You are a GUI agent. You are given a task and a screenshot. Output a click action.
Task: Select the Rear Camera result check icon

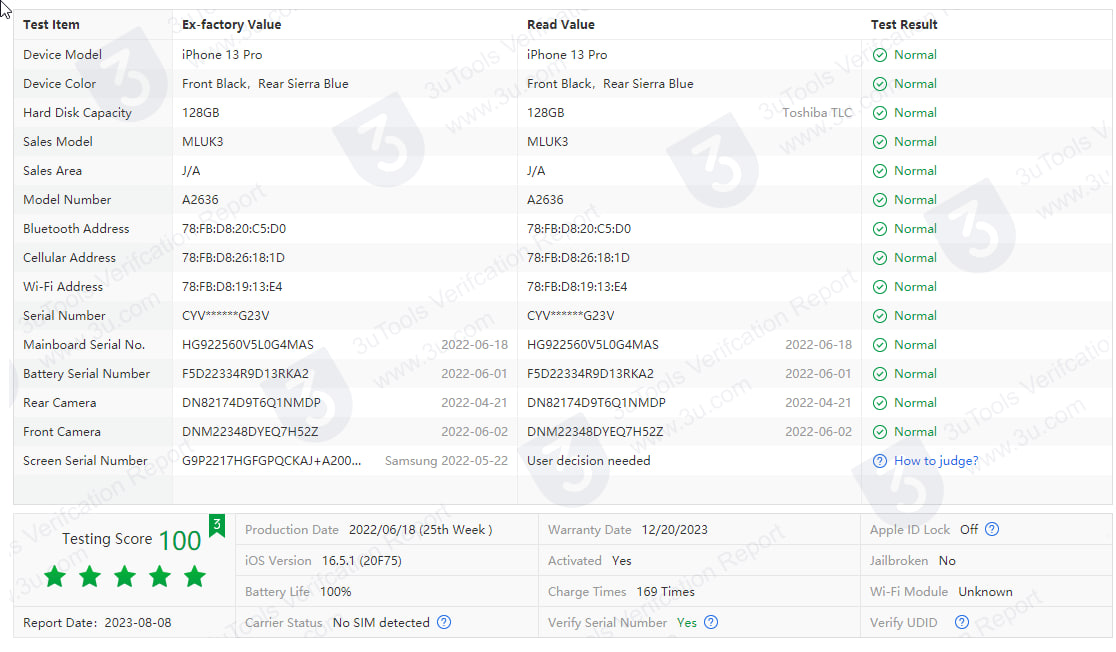tap(880, 403)
